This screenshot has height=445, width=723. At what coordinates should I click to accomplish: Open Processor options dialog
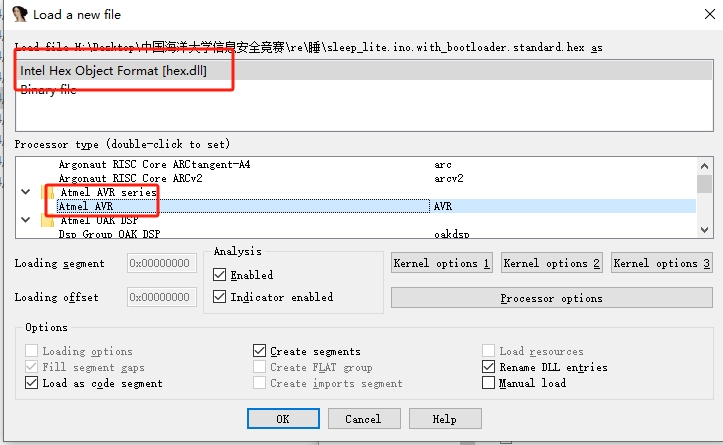click(551, 298)
